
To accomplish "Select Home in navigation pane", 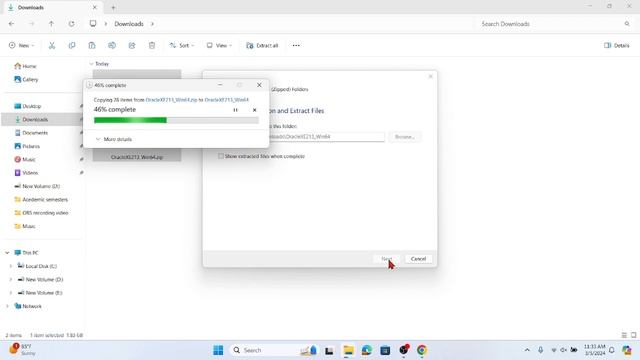I will click(x=25, y=66).
